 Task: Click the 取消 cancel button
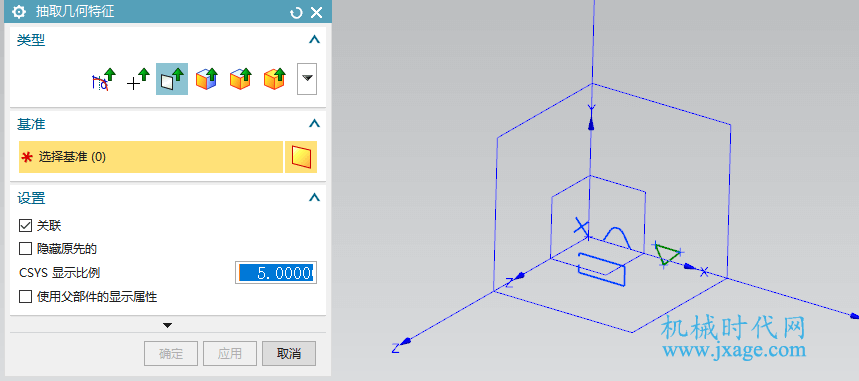[x=289, y=354]
